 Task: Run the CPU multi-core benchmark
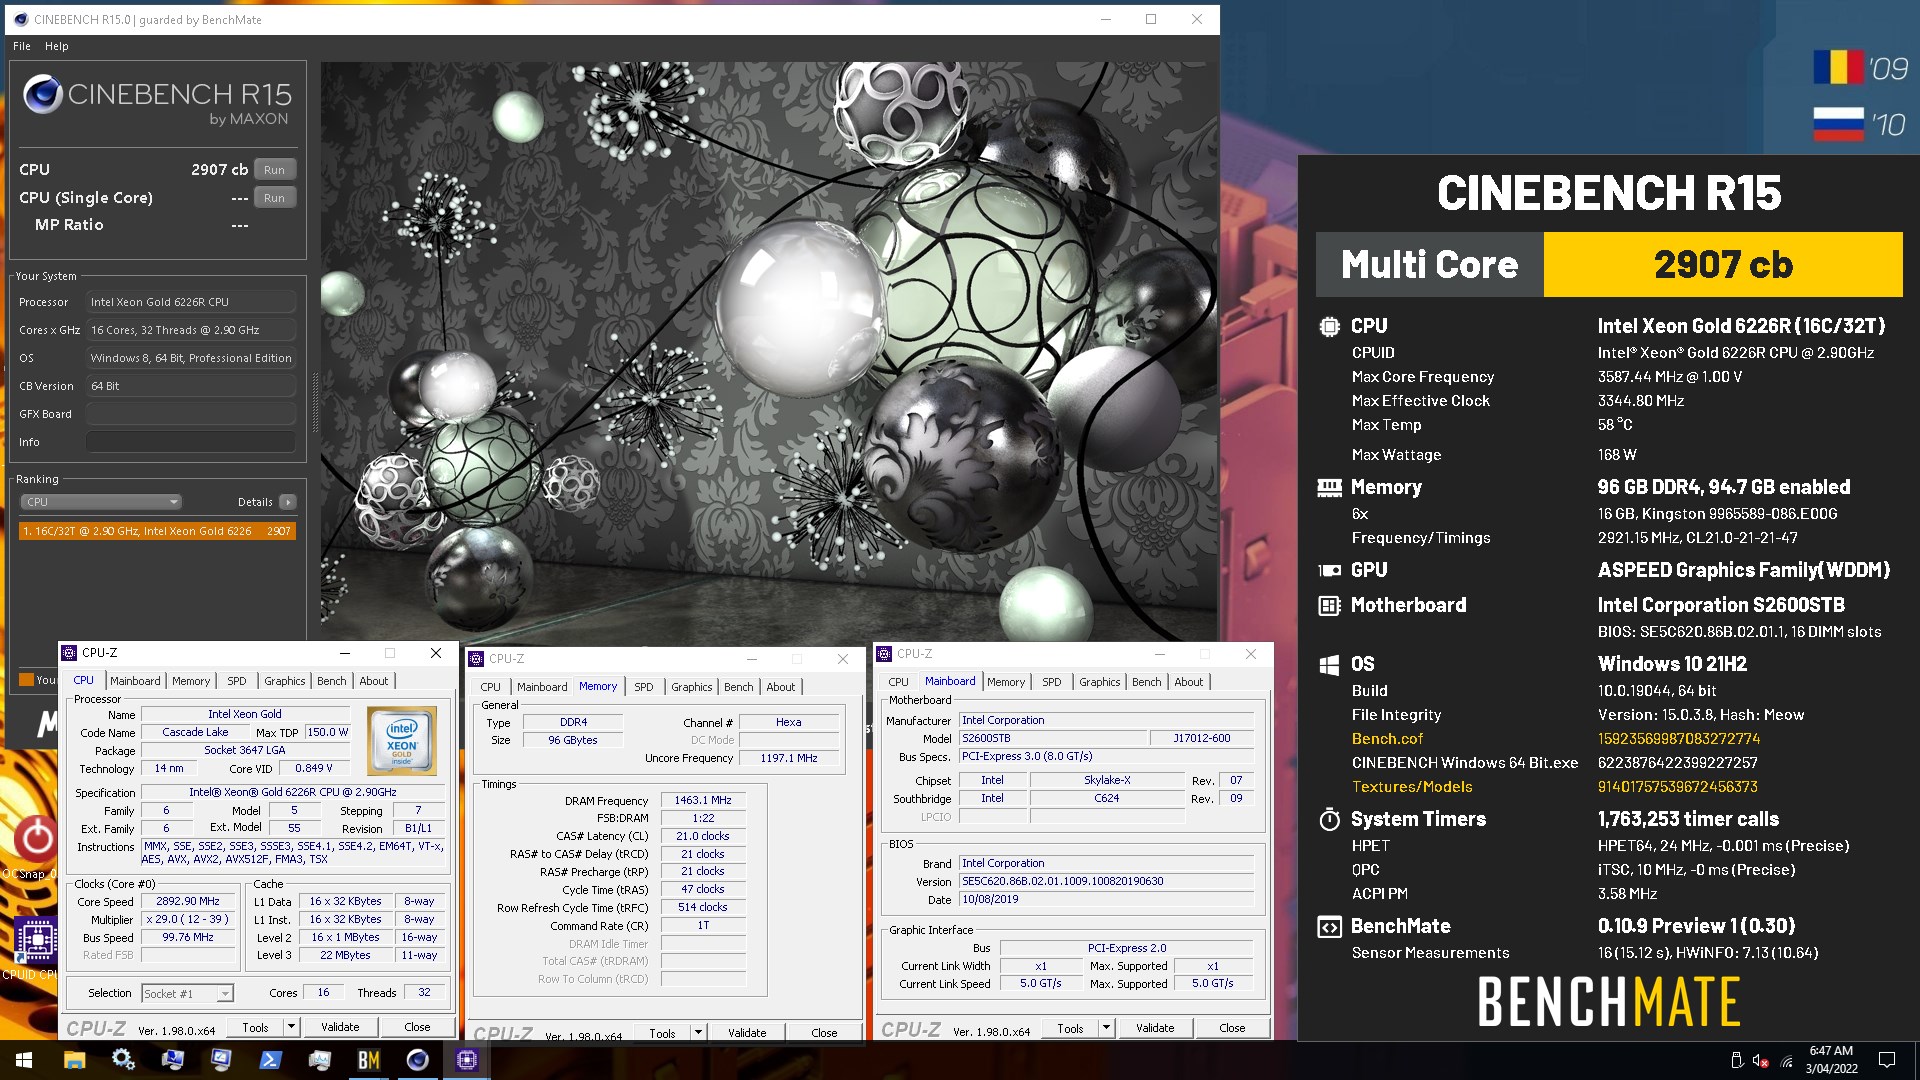coord(275,170)
